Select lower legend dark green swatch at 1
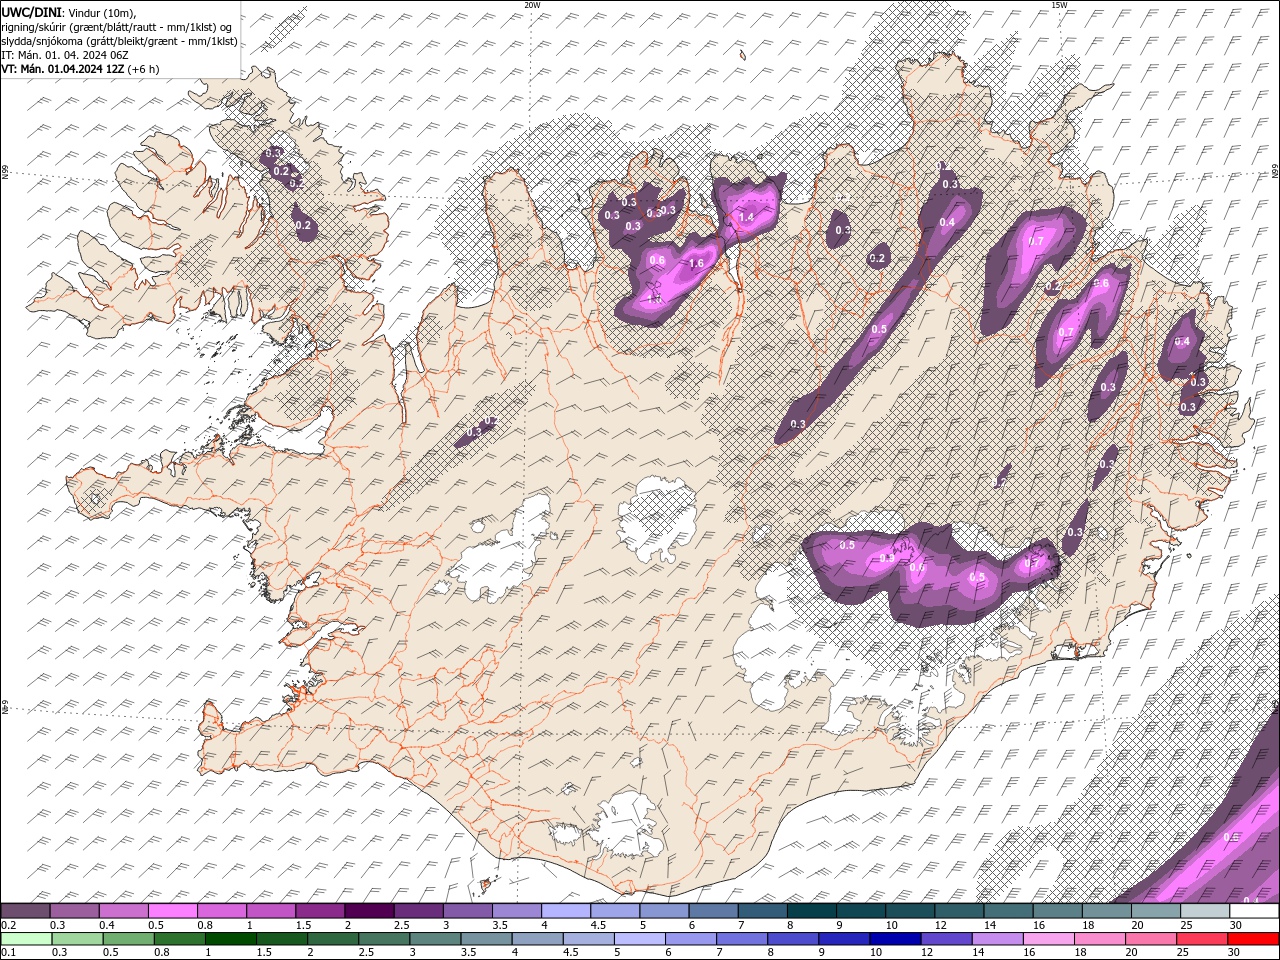The height and width of the screenshot is (960, 1280). click(x=230, y=939)
